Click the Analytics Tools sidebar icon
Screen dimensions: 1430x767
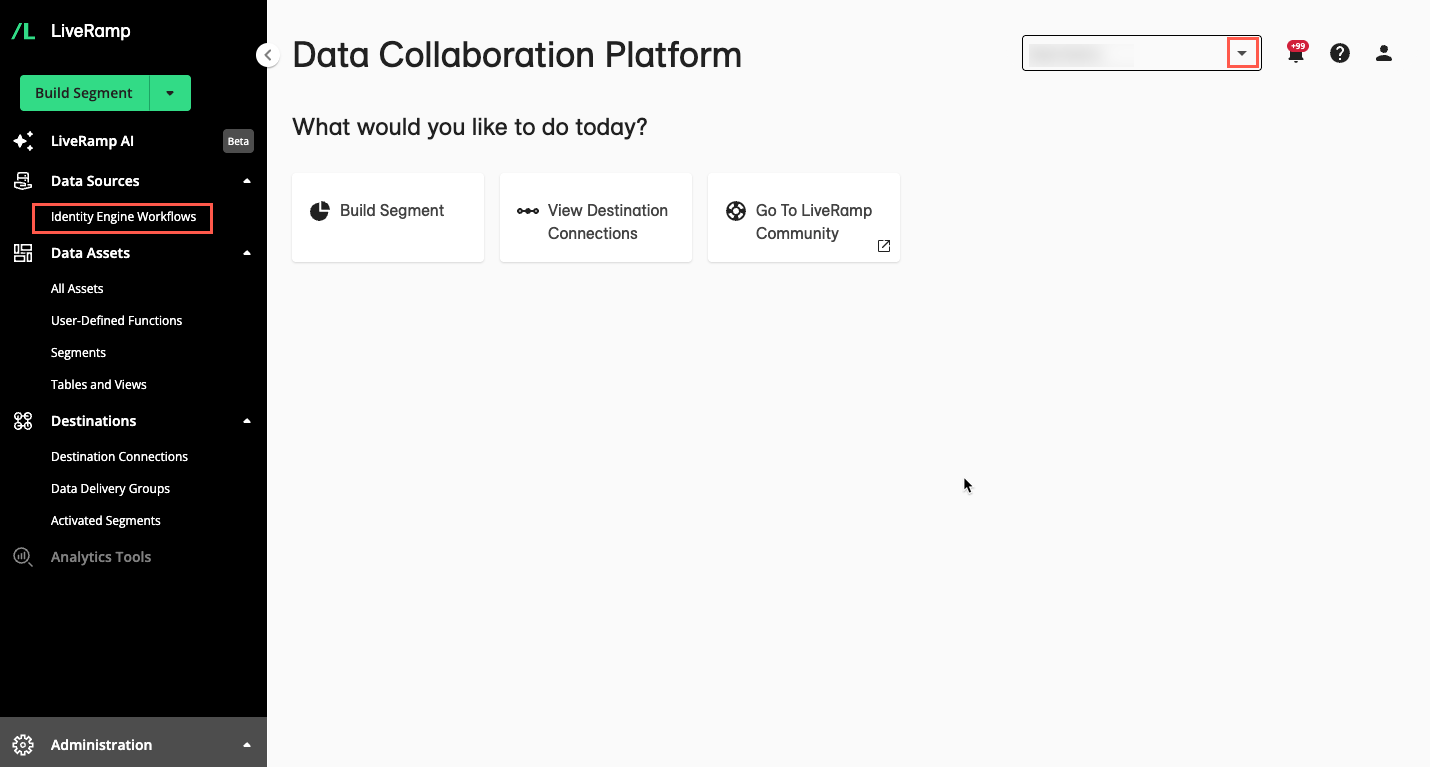[x=23, y=556]
